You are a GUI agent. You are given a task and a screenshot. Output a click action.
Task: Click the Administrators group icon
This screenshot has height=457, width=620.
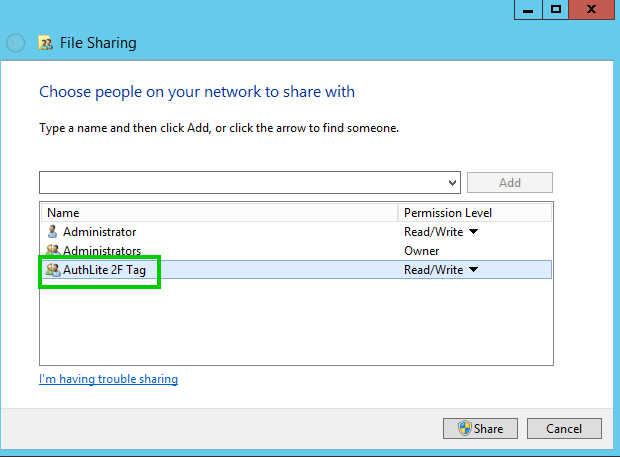(53, 251)
